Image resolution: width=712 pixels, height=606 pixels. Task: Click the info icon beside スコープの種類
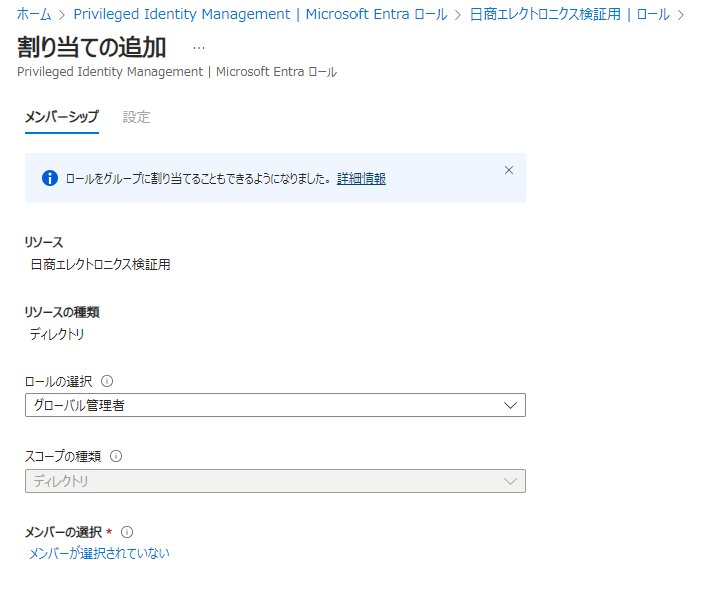[x=116, y=456]
